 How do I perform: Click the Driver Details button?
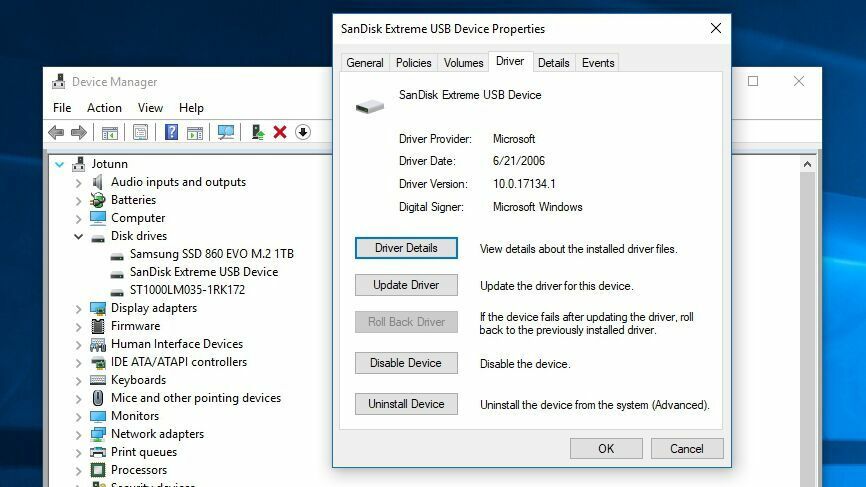pos(406,248)
